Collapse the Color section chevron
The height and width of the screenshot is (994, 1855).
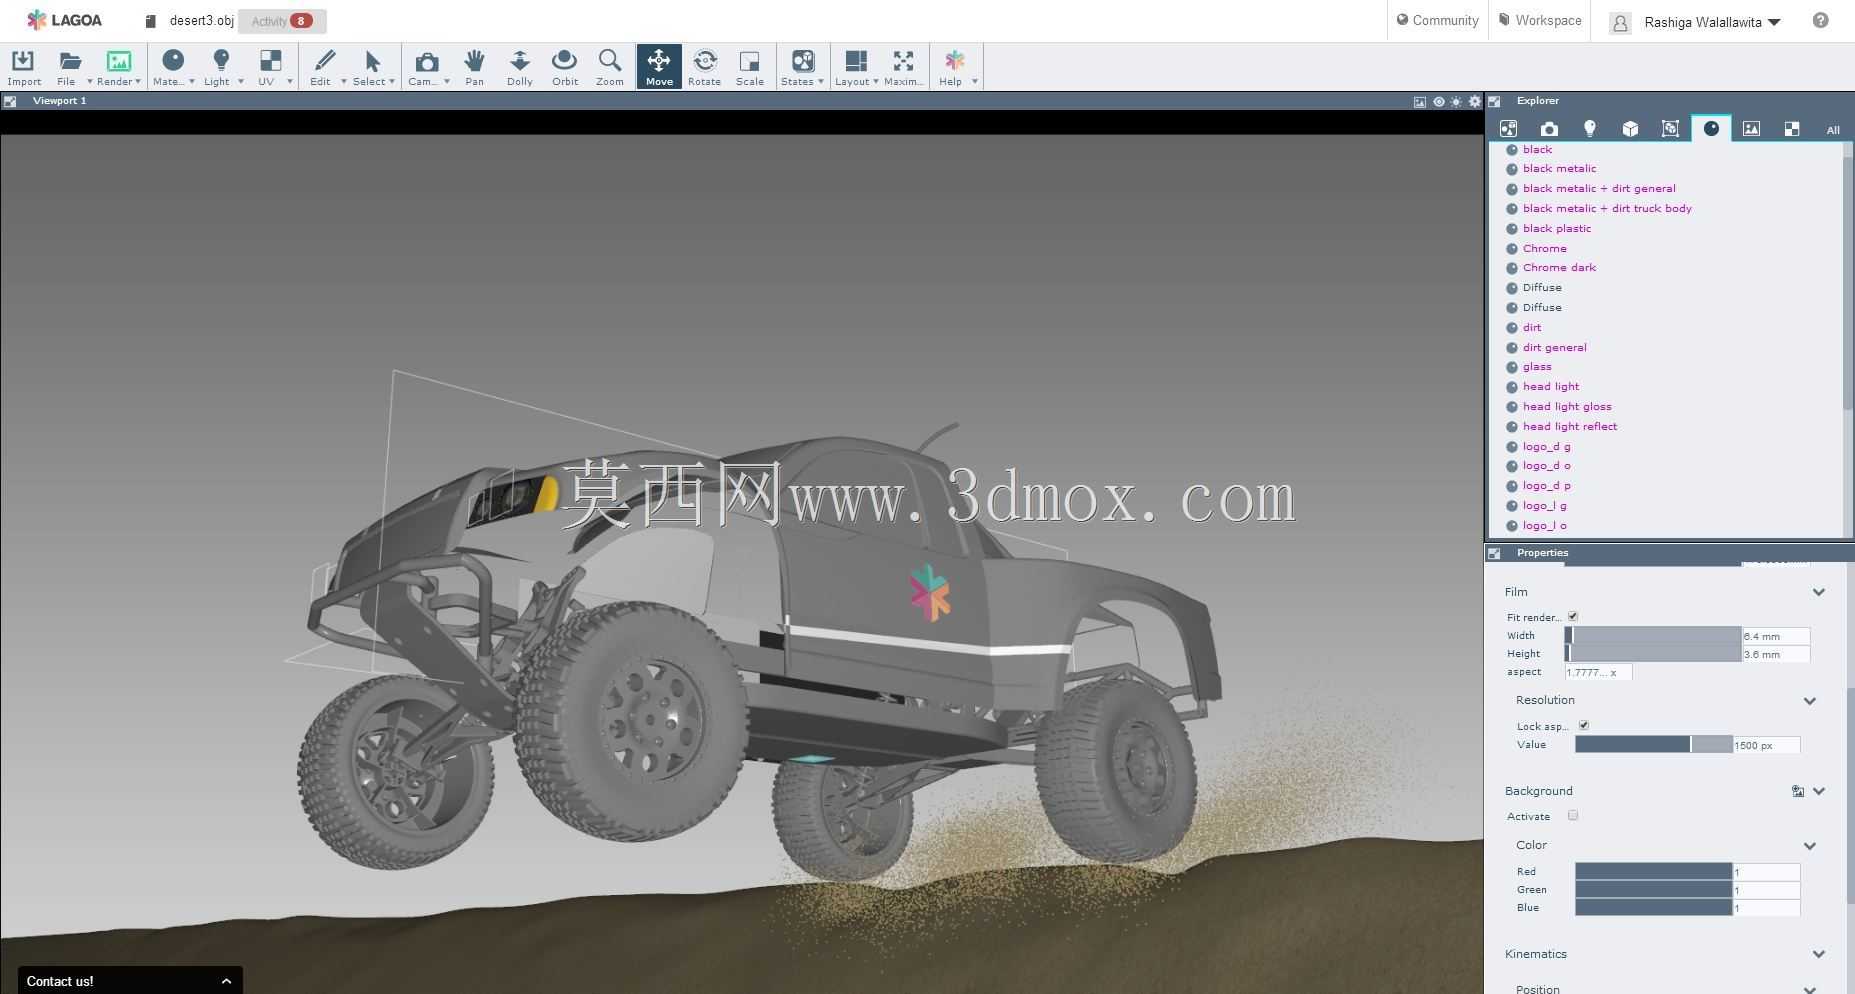coord(1810,846)
